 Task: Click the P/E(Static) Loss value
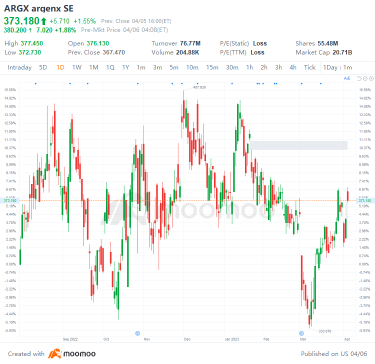click(260, 43)
